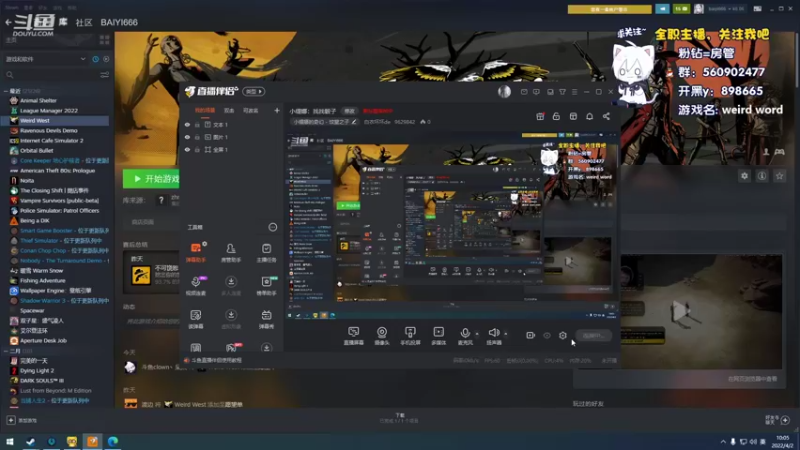The image size is (800, 450).
Task: Mute the microphone in the stream companion
Action: tap(465, 336)
